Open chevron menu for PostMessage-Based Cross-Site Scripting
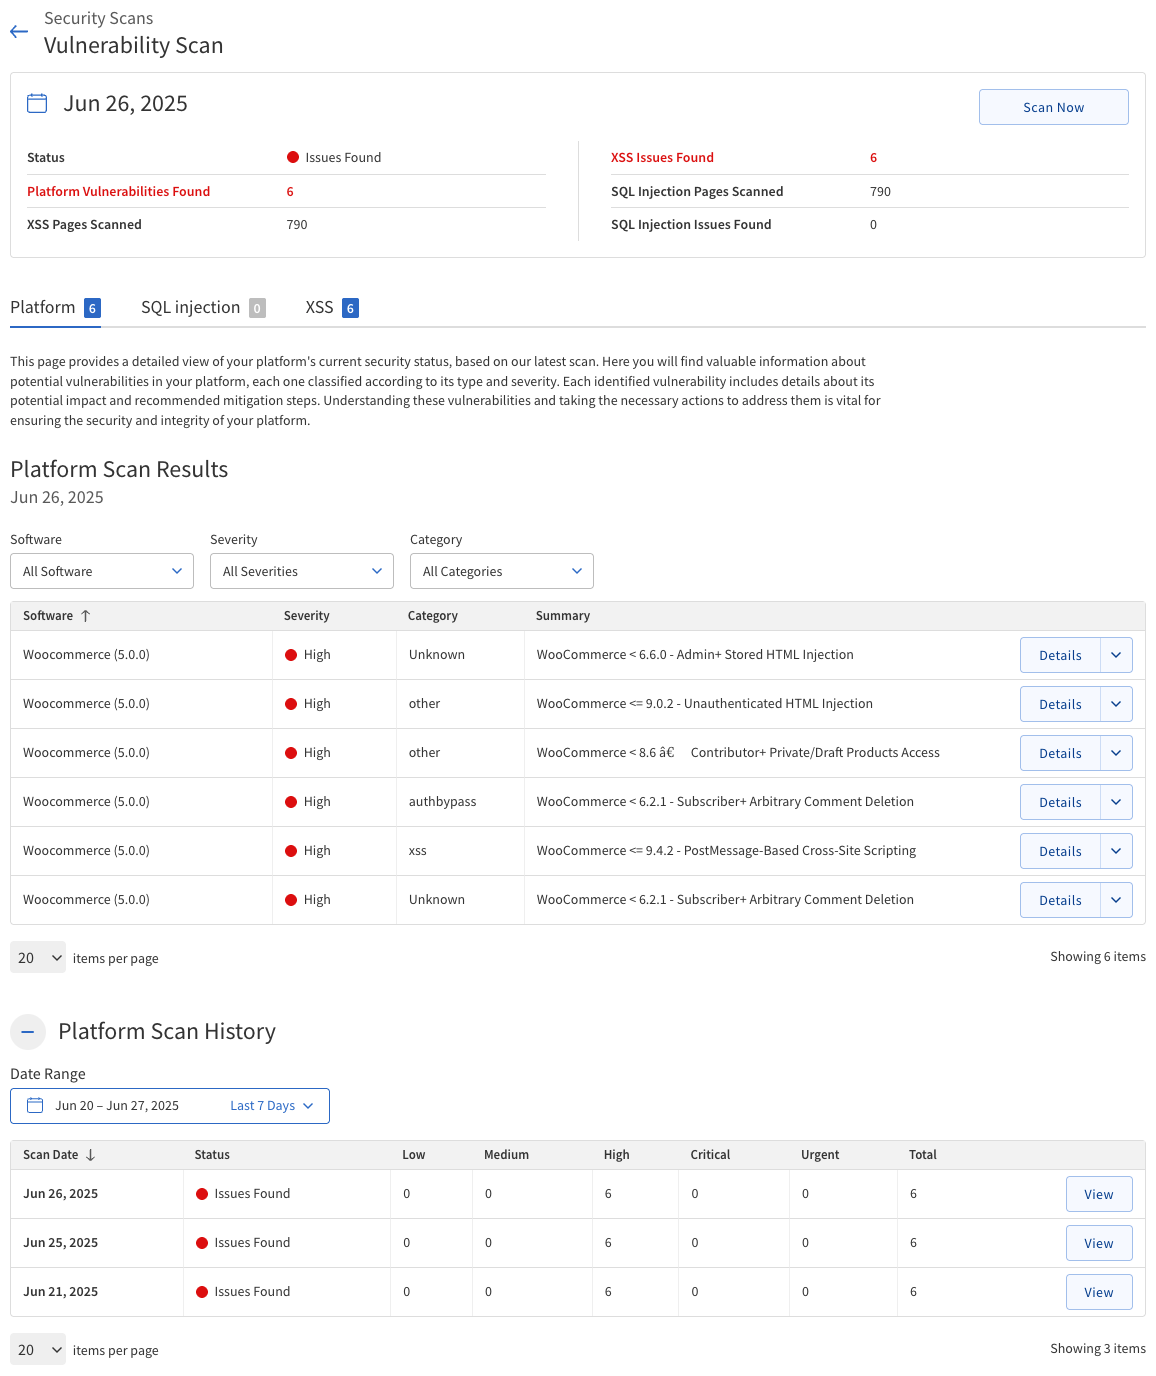The width and height of the screenshot is (1156, 1376). (x=1116, y=851)
